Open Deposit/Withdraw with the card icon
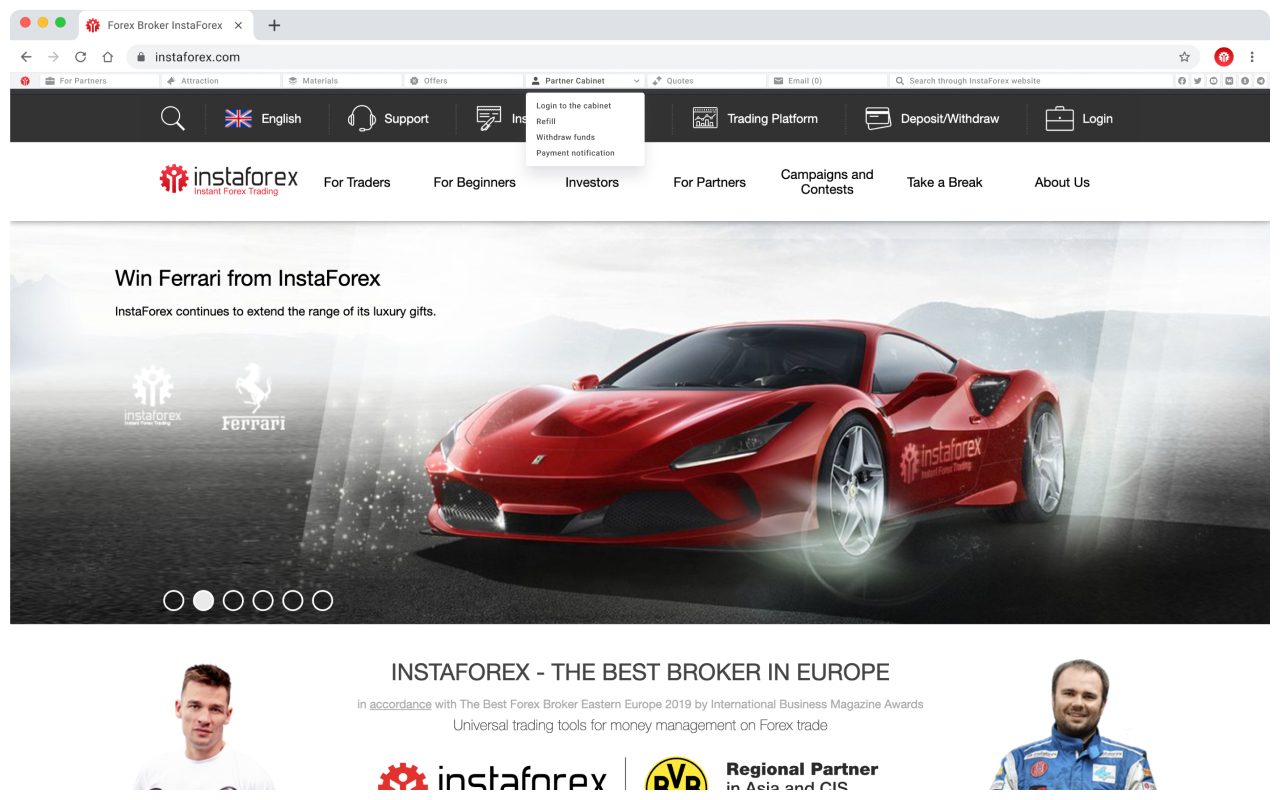The image size is (1280, 800). [x=932, y=118]
